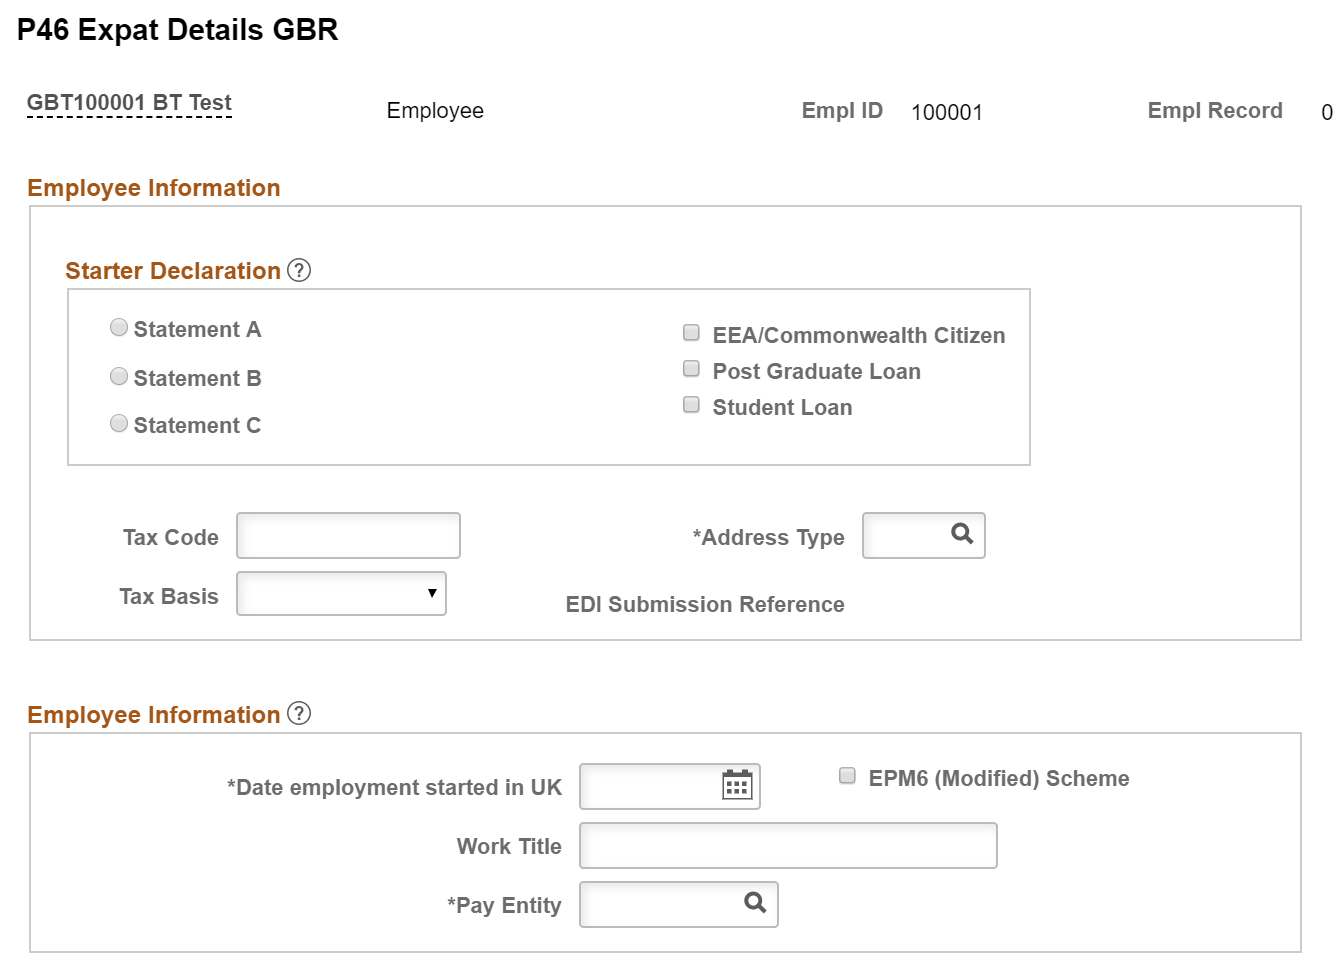This screenshot has height=964, width=1341.
Task: Click the P46 Expat Details GBR heading
Action: (x=178, y=30)
